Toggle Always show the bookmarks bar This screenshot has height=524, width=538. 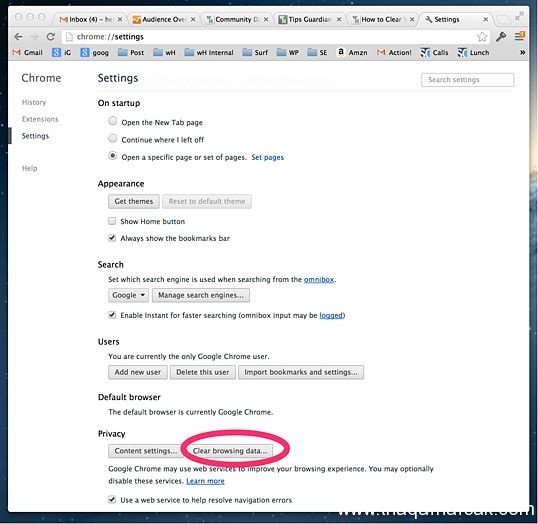112,238
